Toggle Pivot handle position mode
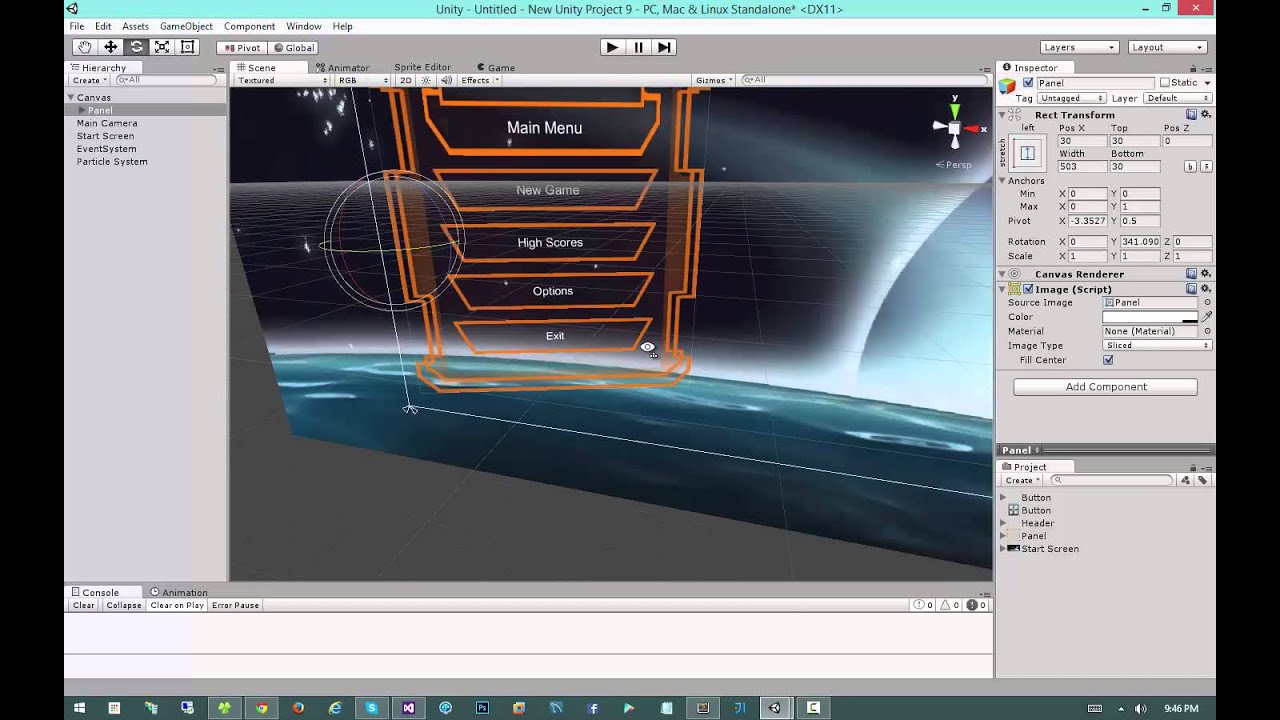 (241, 48)
